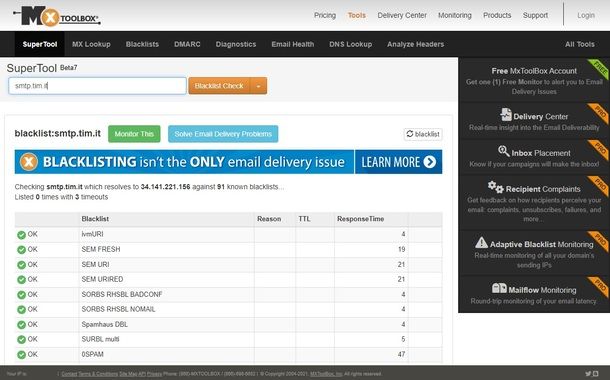
Task: Click the Inbox Placement magnifier icon
Action: point(504,151)
